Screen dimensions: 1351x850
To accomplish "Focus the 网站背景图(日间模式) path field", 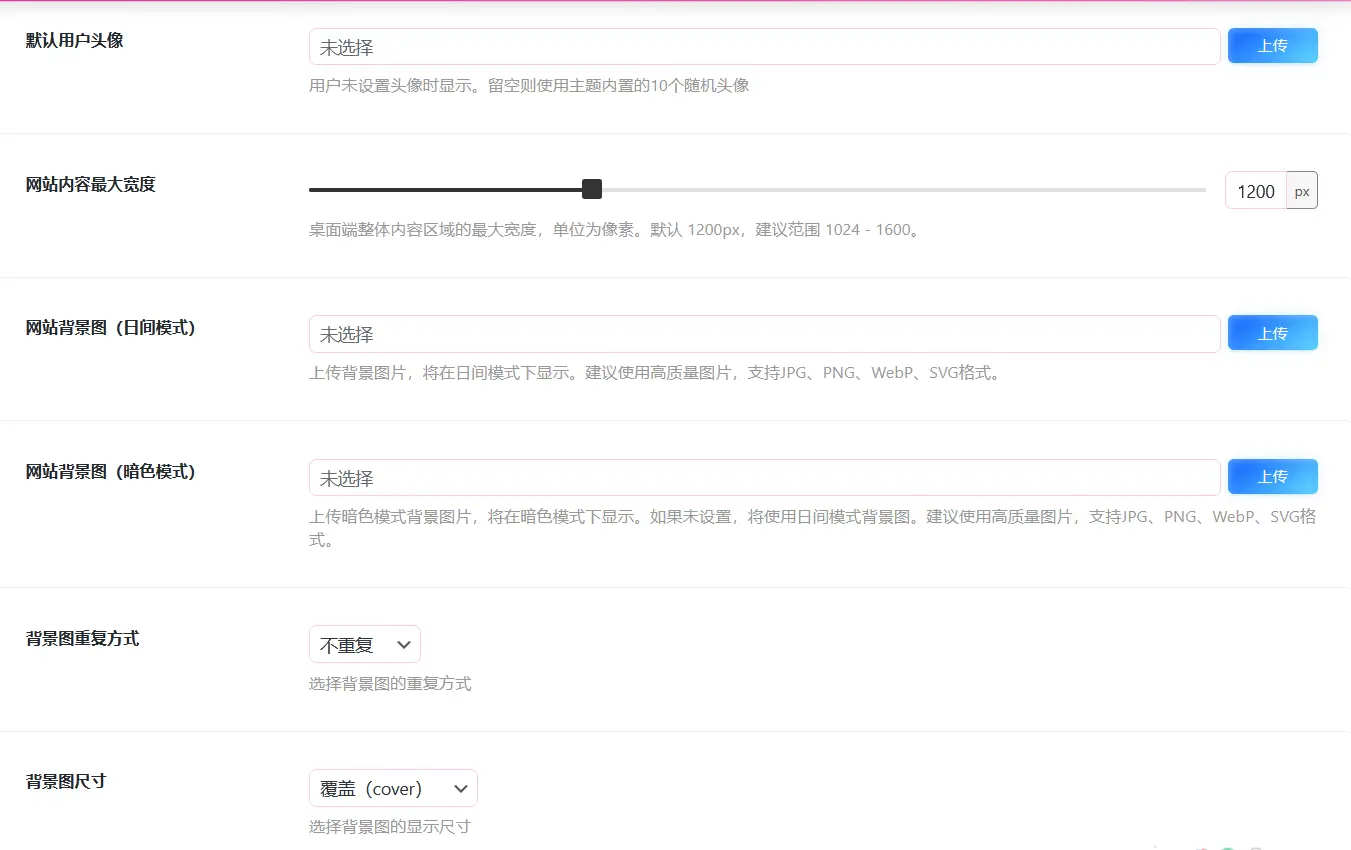I will point(764,335).
